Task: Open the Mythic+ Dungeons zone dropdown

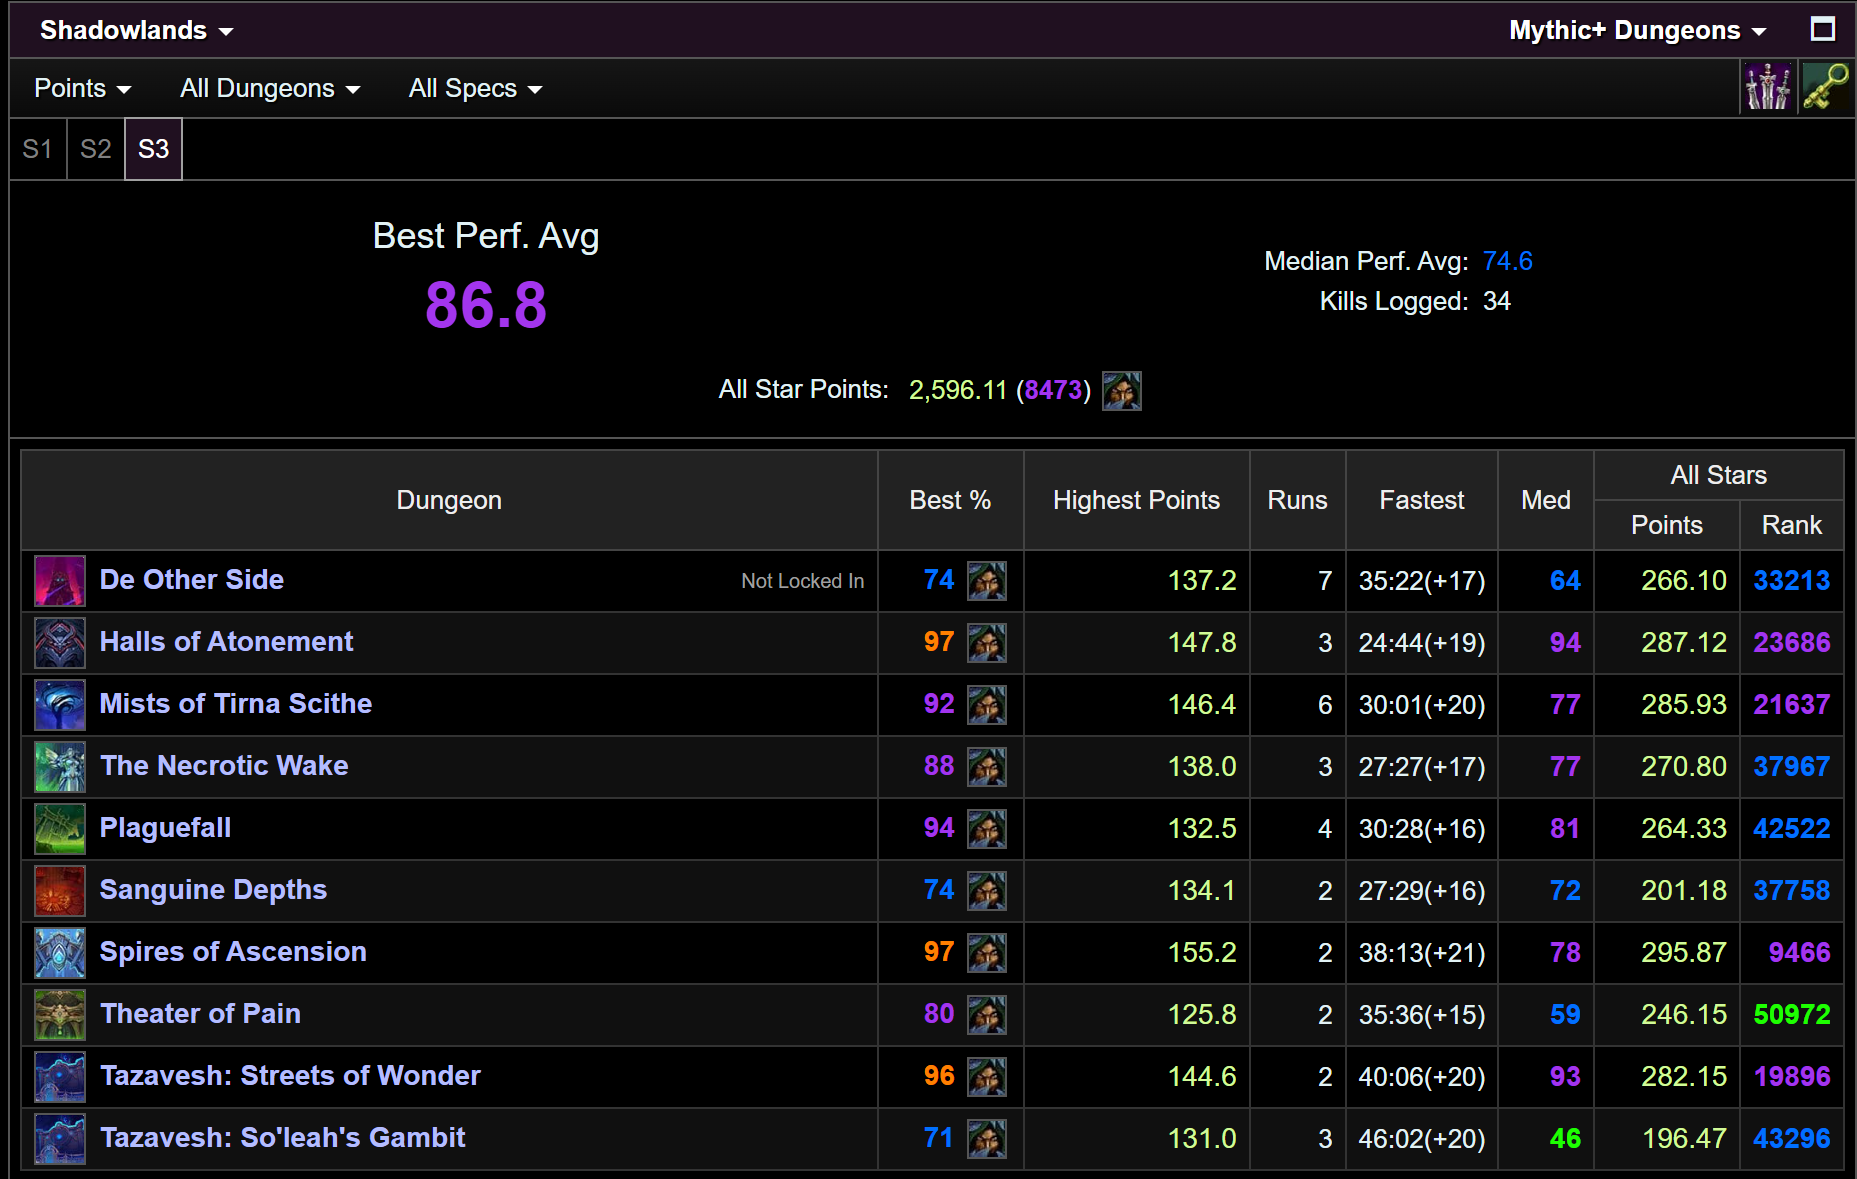Action: point(1637,30)
